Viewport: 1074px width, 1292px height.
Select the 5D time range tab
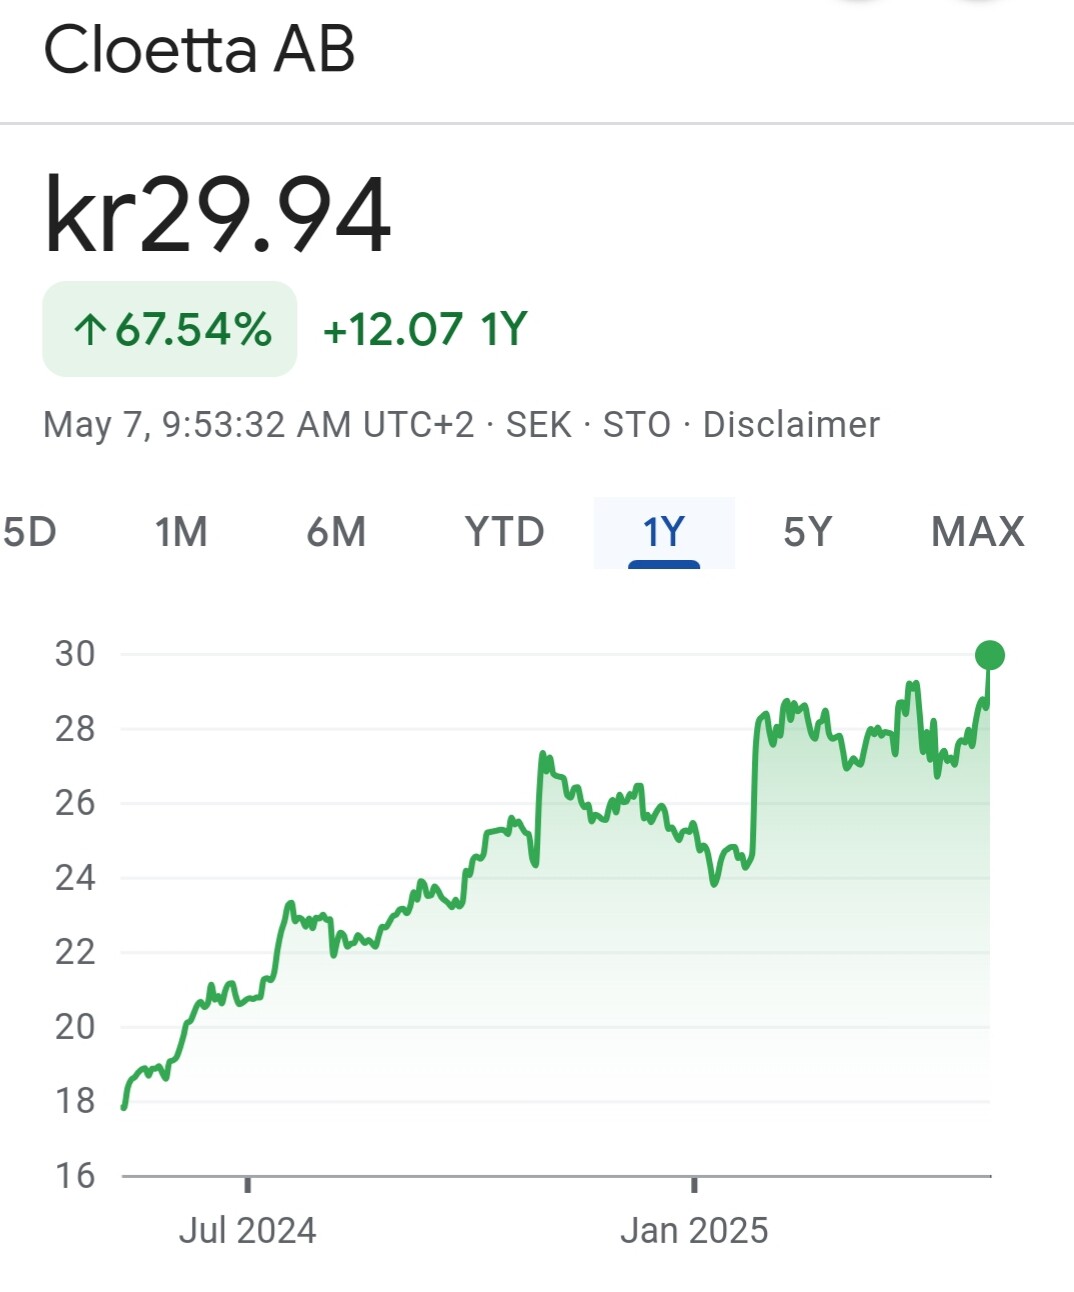[29, 532]
